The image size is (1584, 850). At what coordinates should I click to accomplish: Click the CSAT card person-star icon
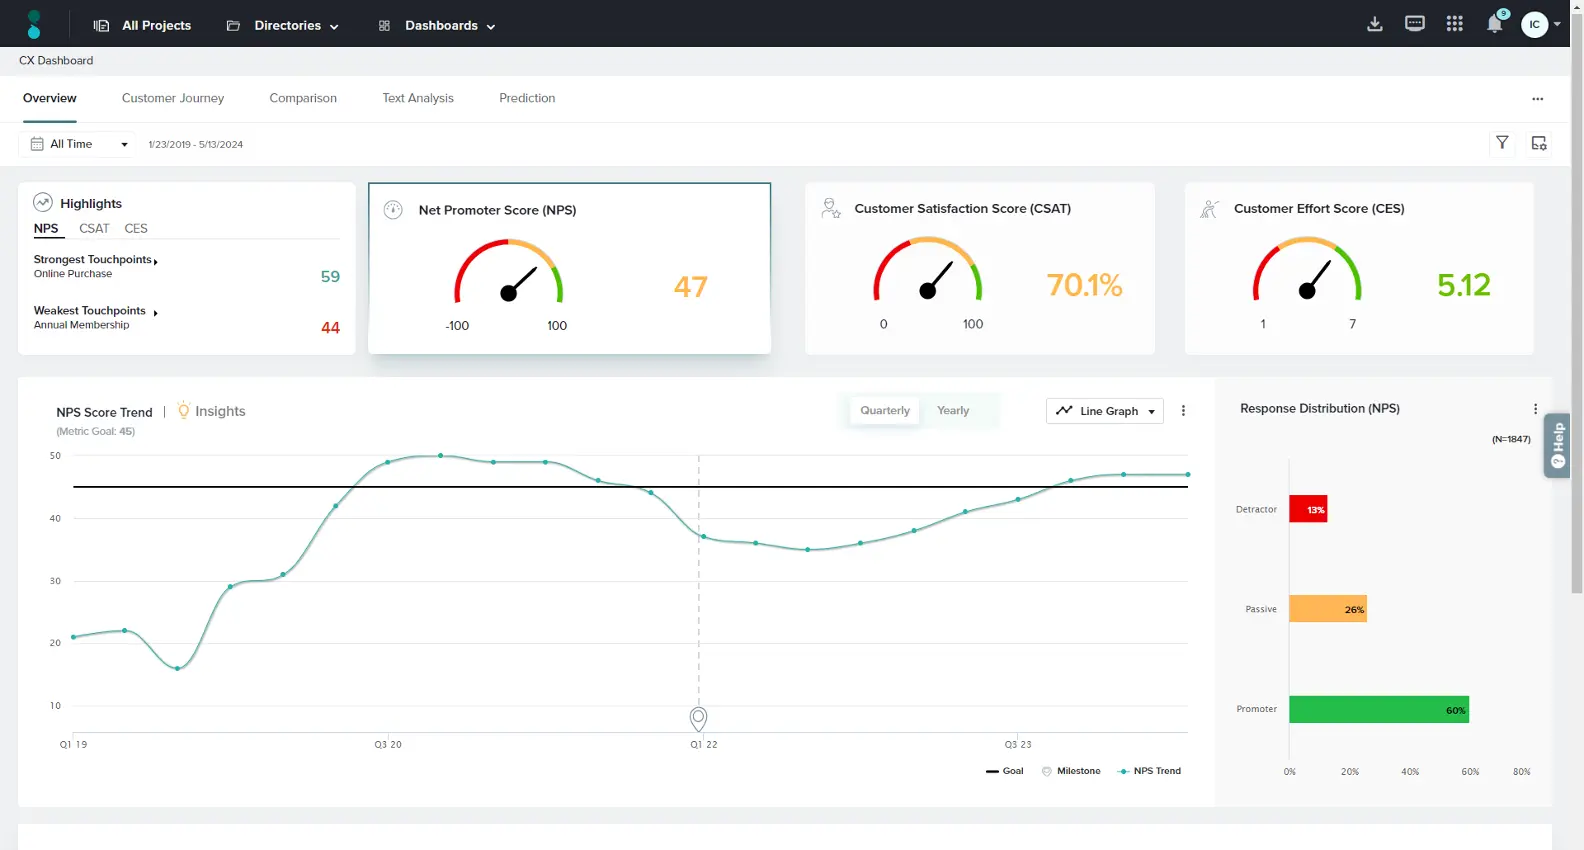(831, 208)
